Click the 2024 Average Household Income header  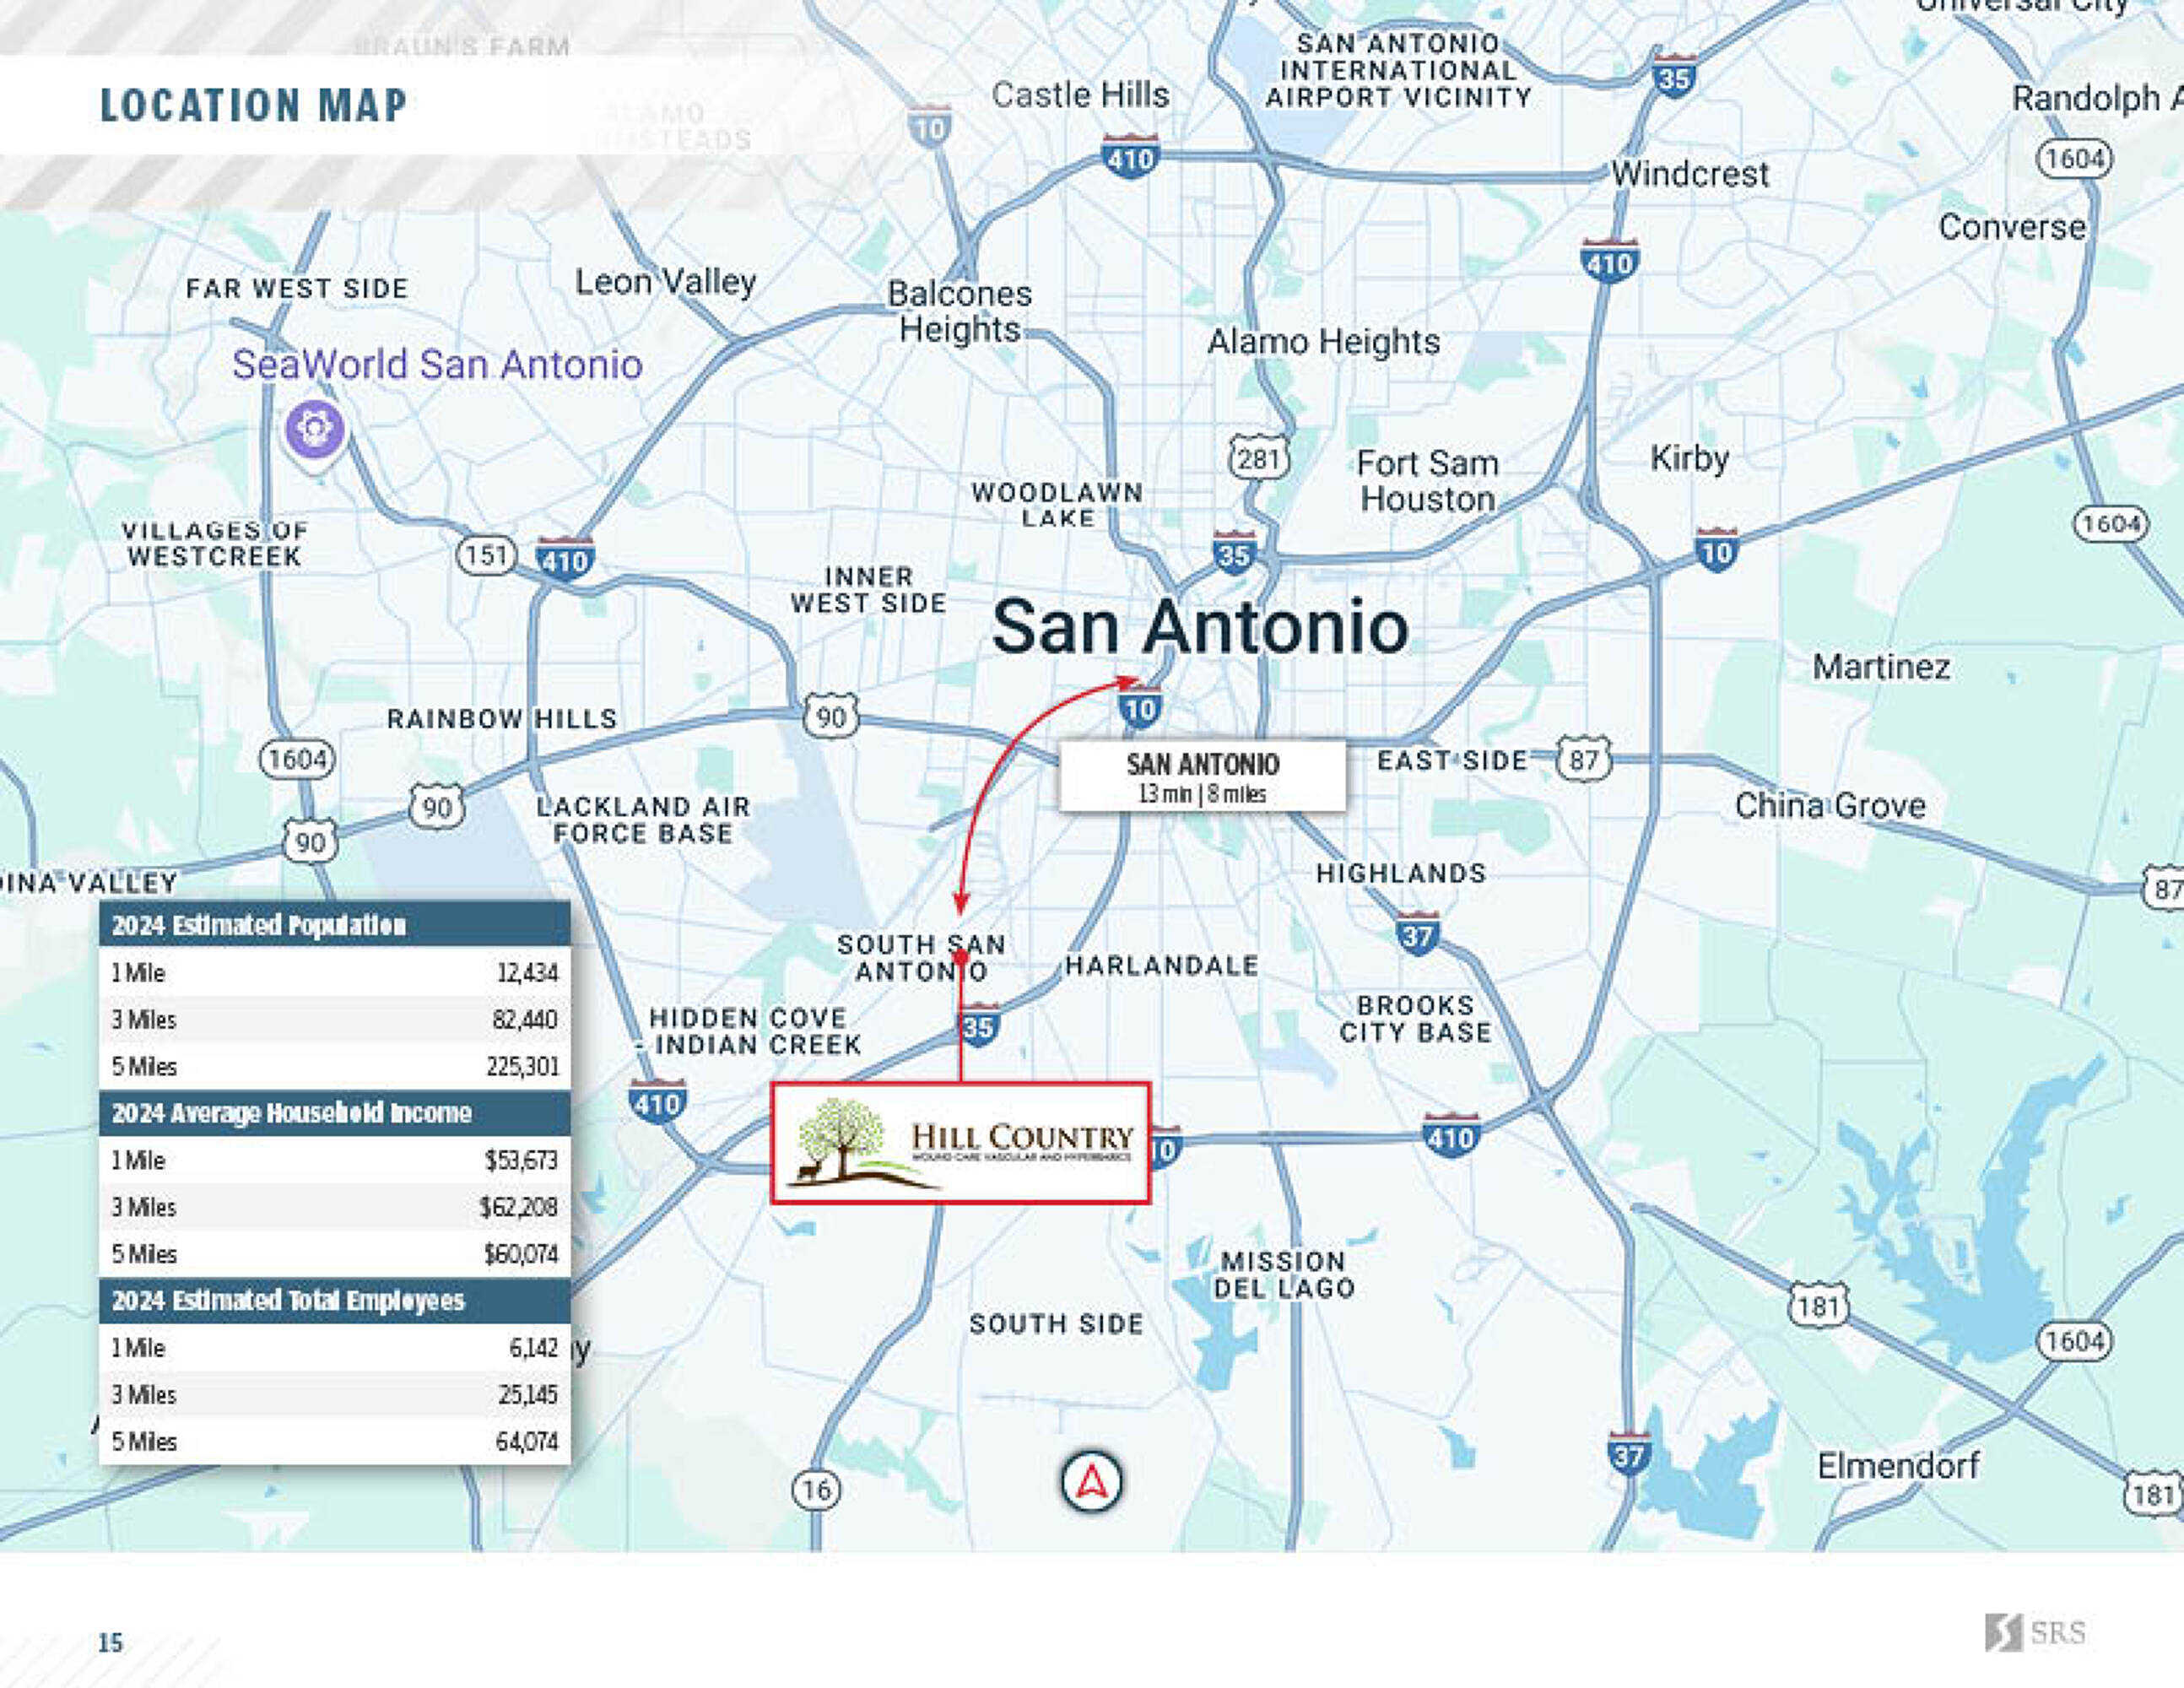click(335, 1113)
